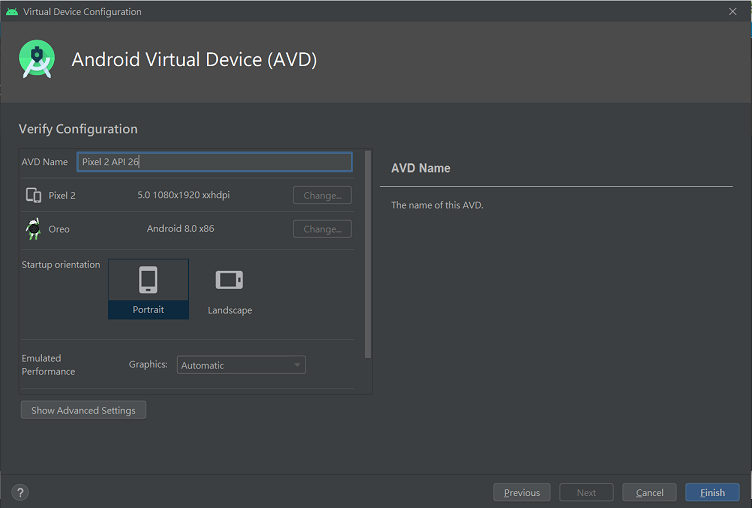Click the Oreo system image icon
Image resolution: width=752 pixels, height=508 pixels.
pos(33,229)
